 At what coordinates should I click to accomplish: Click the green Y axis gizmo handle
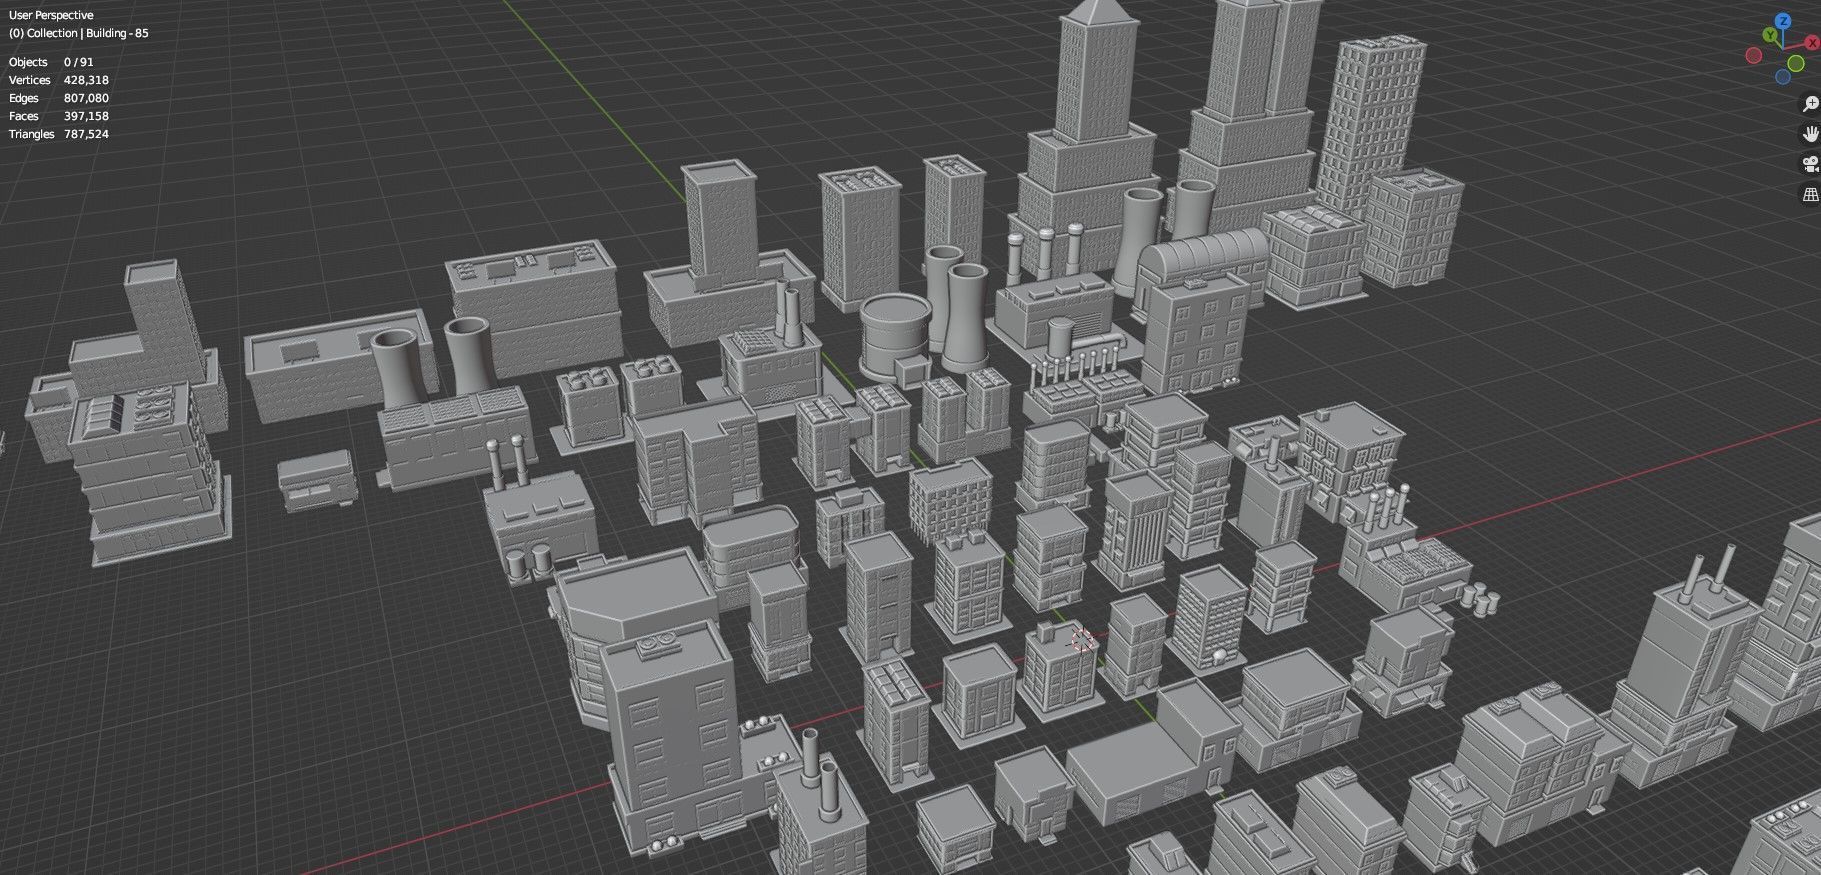coord(1770,35)
